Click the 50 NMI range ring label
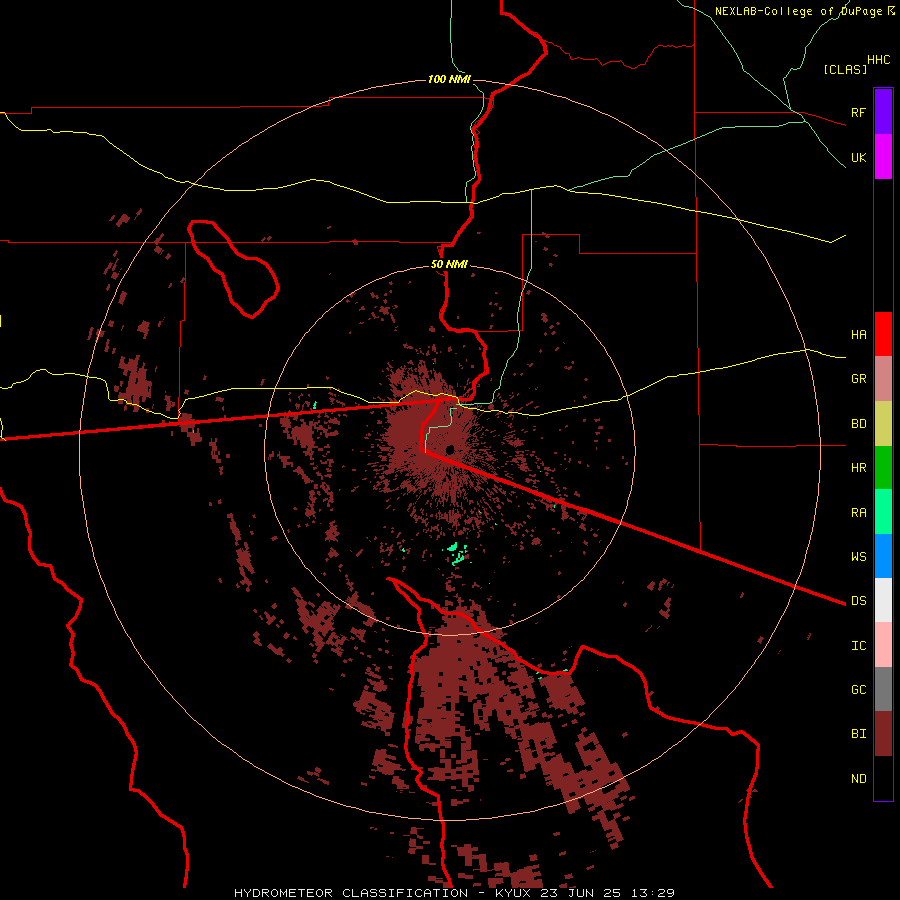Image resolution: width=900 pixels, height=900 pixels. [x=449, y=264]
